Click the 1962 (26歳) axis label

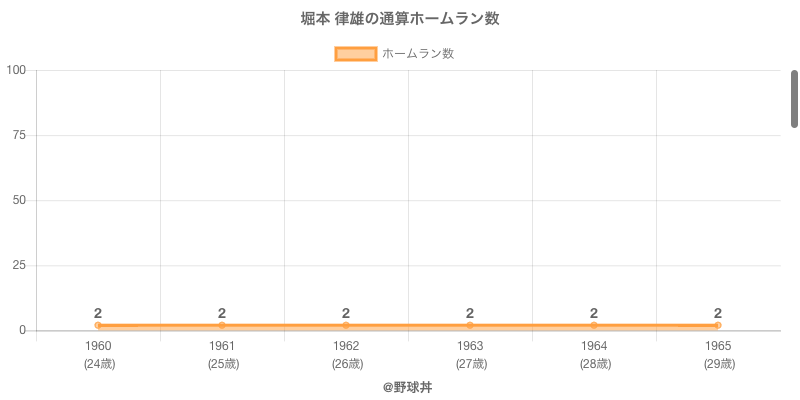(346, 355)
